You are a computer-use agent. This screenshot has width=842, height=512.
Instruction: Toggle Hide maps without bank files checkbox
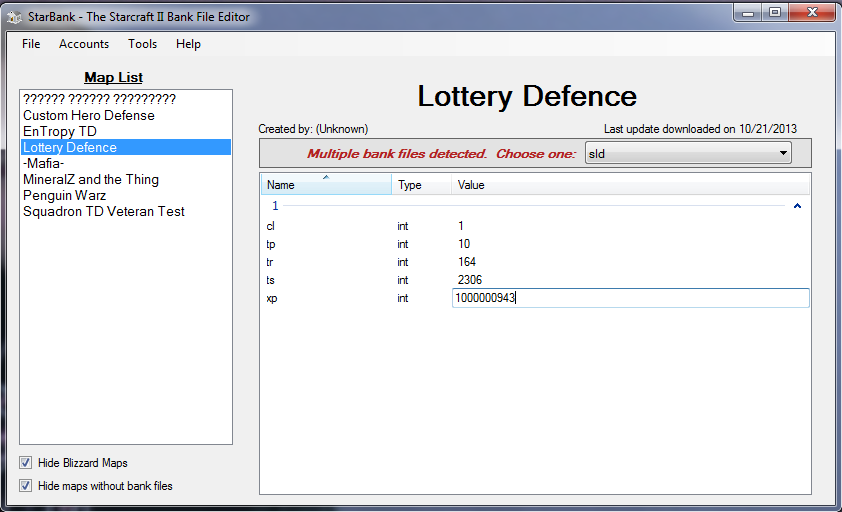click(25, 486)
